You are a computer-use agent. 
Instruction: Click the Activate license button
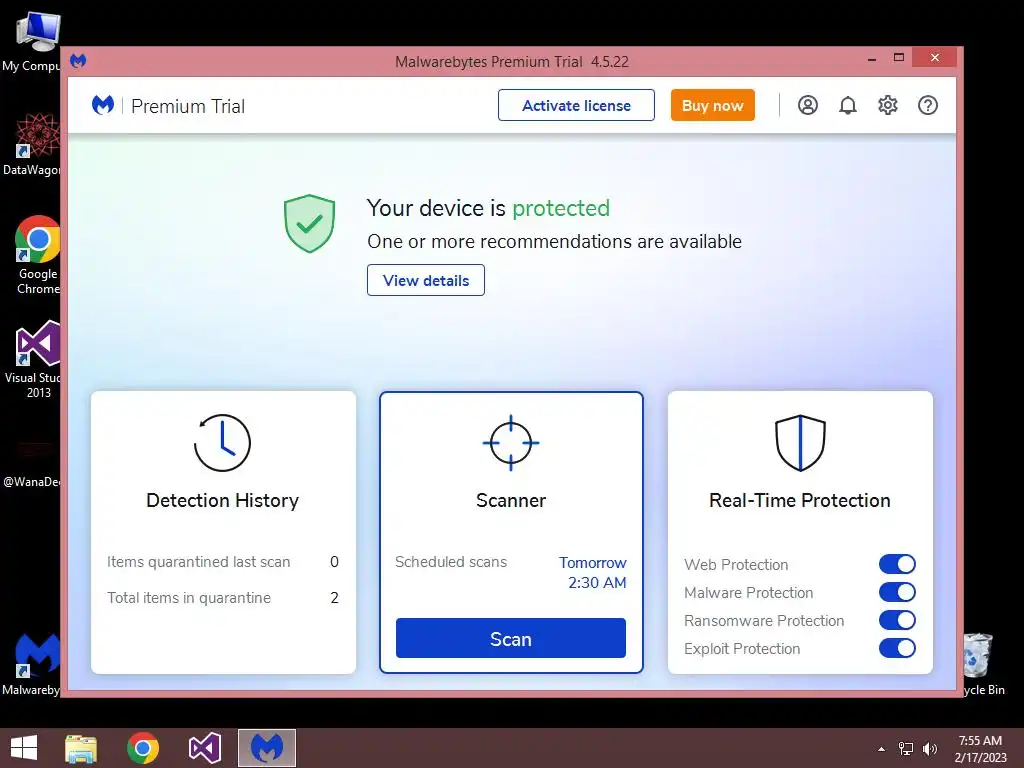point(576,105)
